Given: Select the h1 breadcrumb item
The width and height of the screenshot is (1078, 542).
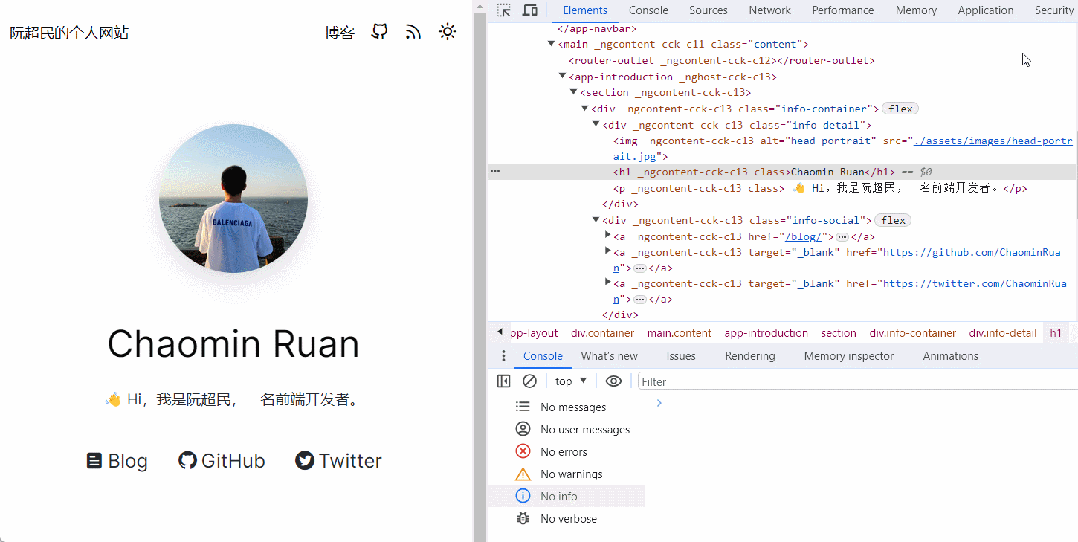Looking at the screenshot, I should coord(1055,333).
